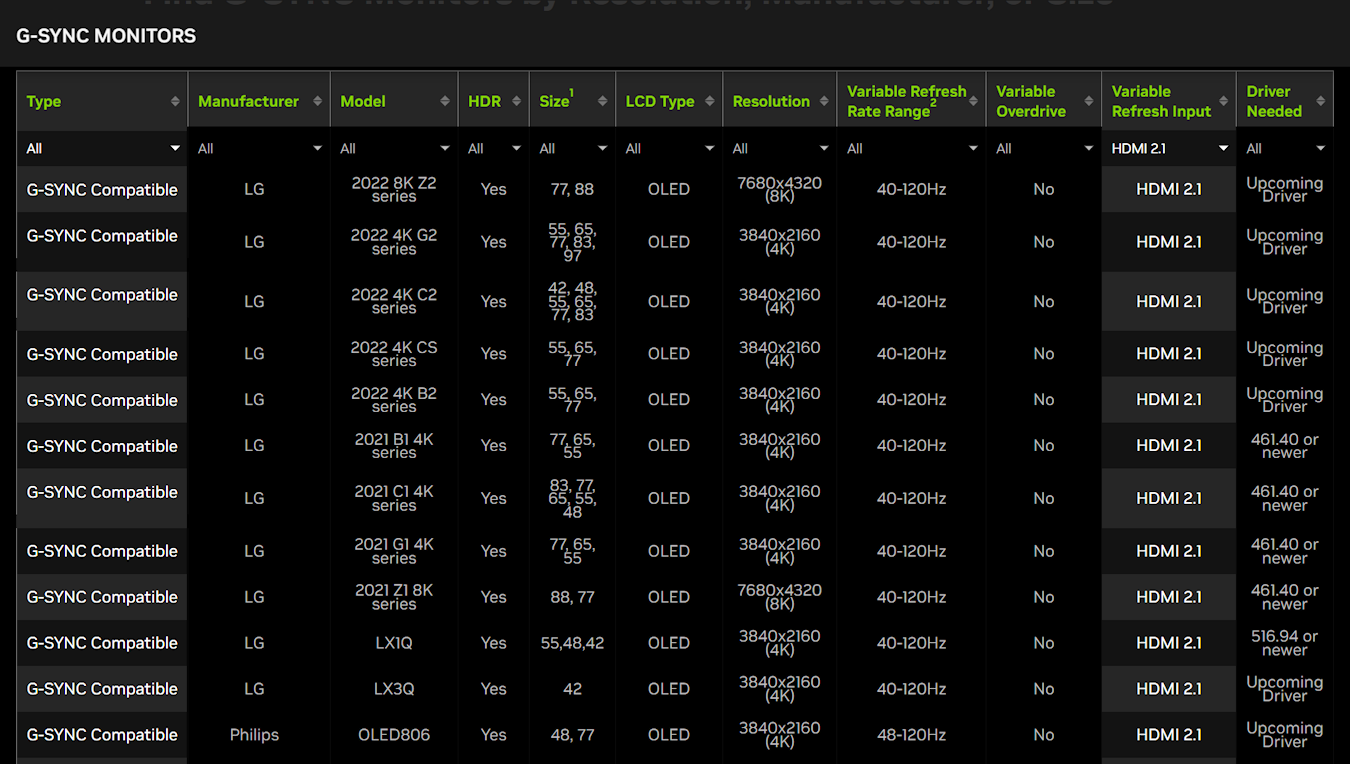The height and width of the screenshot is (764, 1350).
Task: Select the LX1Q model cell
Action: (x=394, y=643)
